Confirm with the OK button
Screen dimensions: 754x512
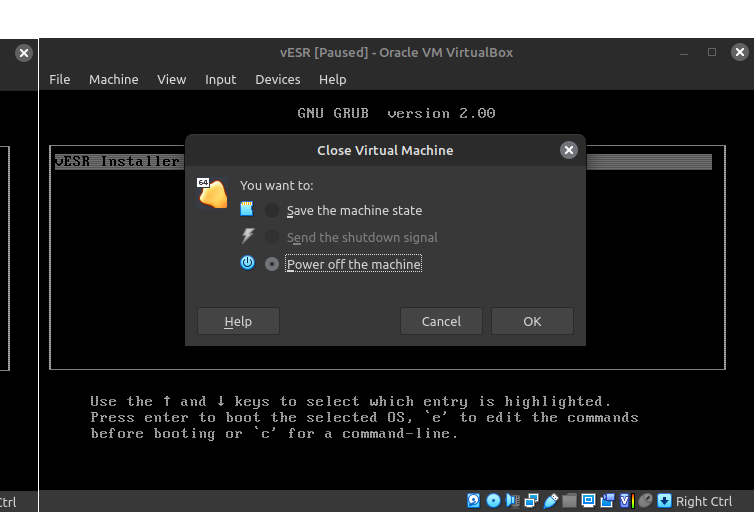coord(532,321)
